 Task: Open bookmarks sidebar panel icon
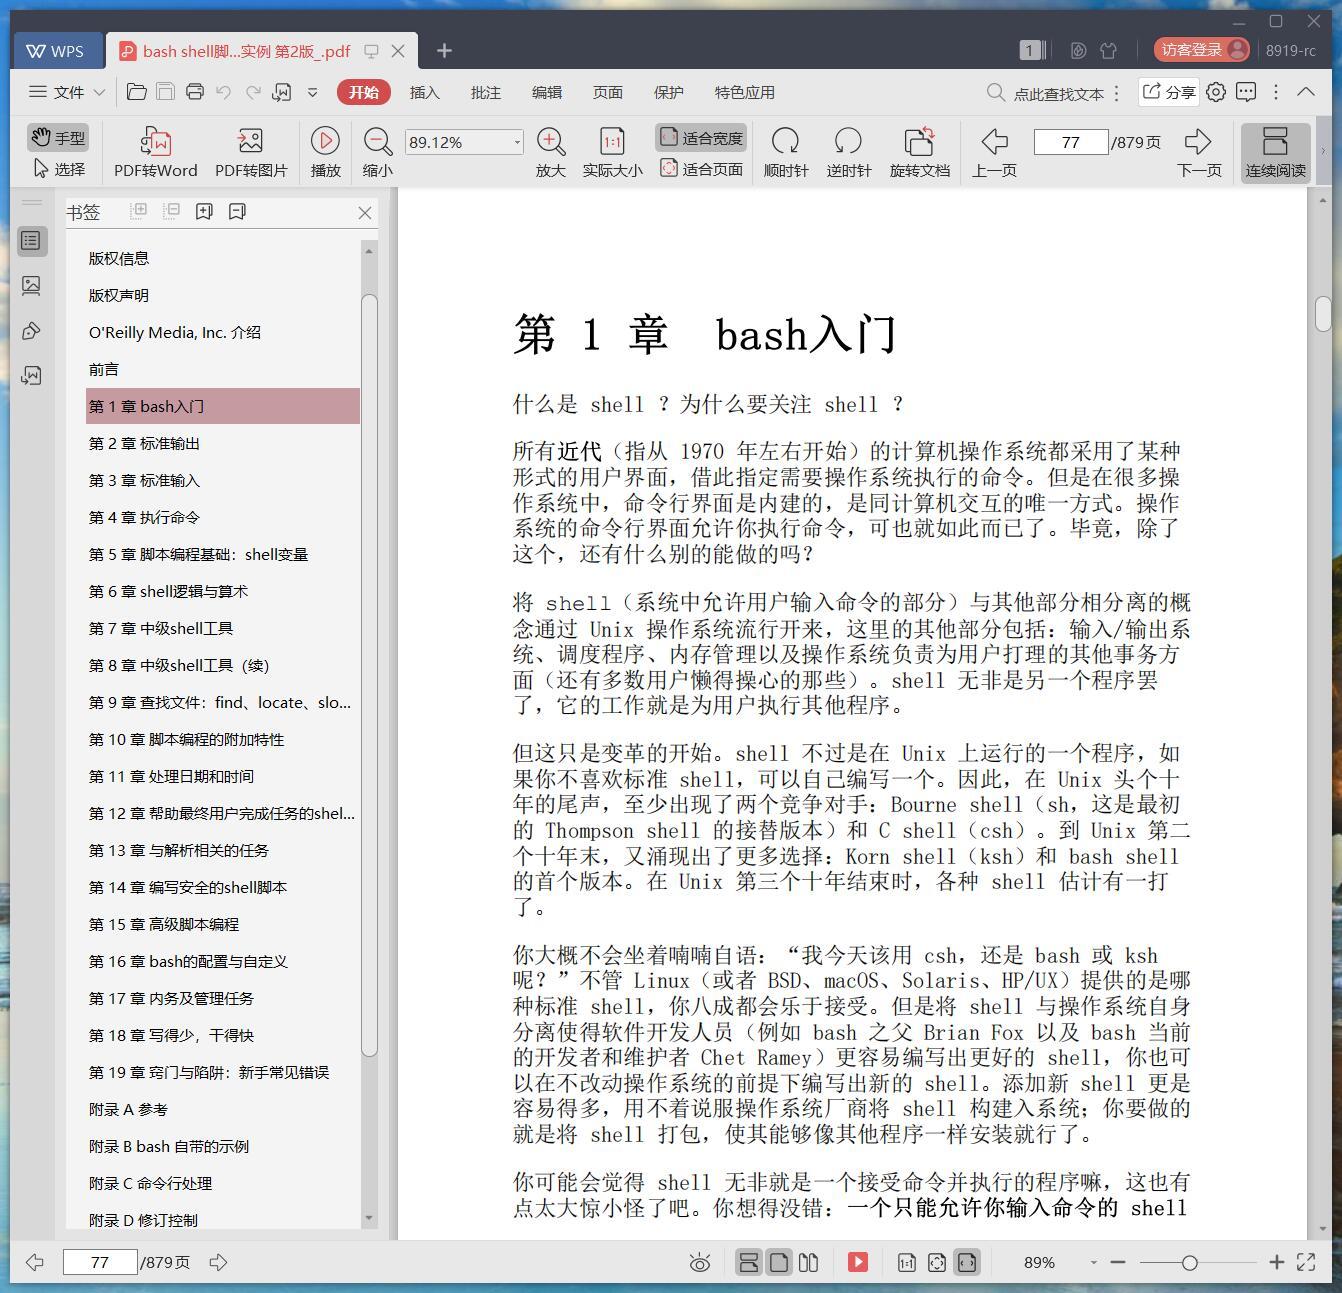[31, 241]
